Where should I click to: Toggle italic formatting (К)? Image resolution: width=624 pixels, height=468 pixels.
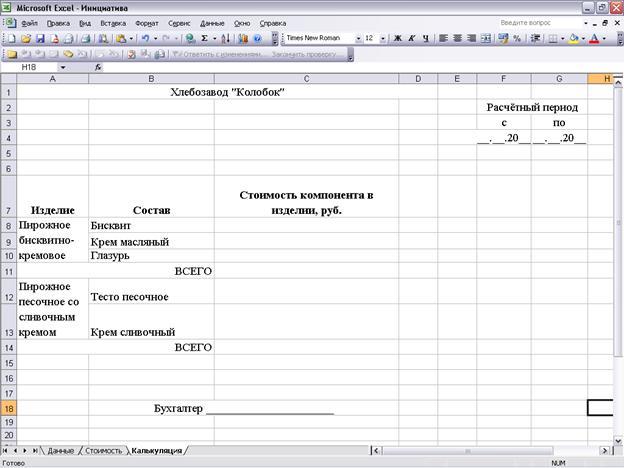coord(411,38)
